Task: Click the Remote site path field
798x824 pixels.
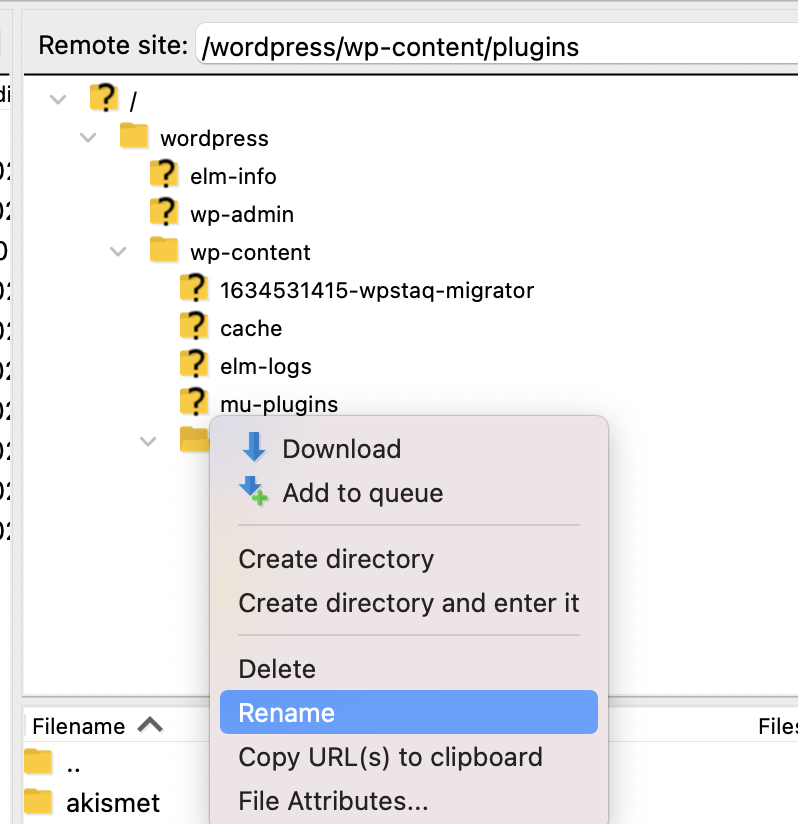Action: [495, 46]
